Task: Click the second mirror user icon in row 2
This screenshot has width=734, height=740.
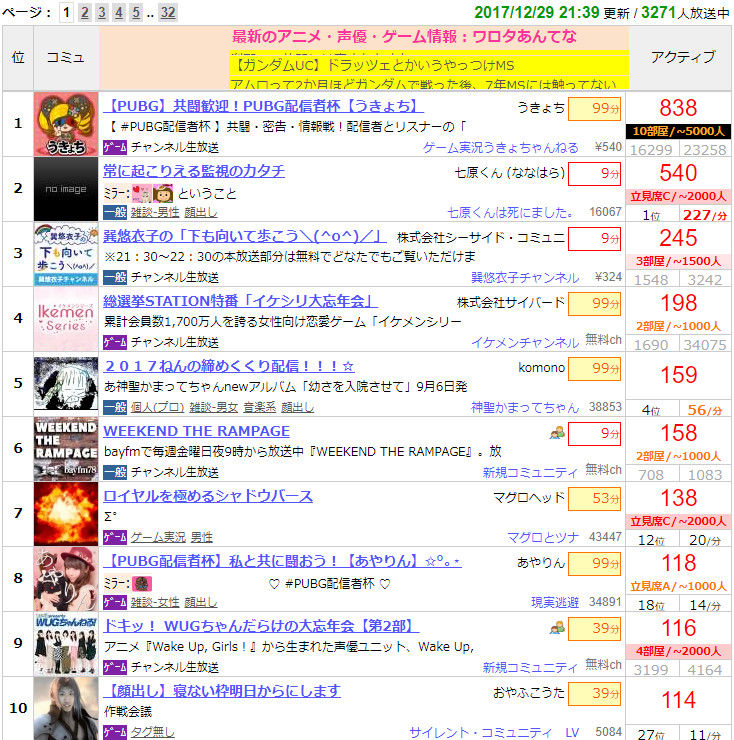Action: [x=163, y=193]
